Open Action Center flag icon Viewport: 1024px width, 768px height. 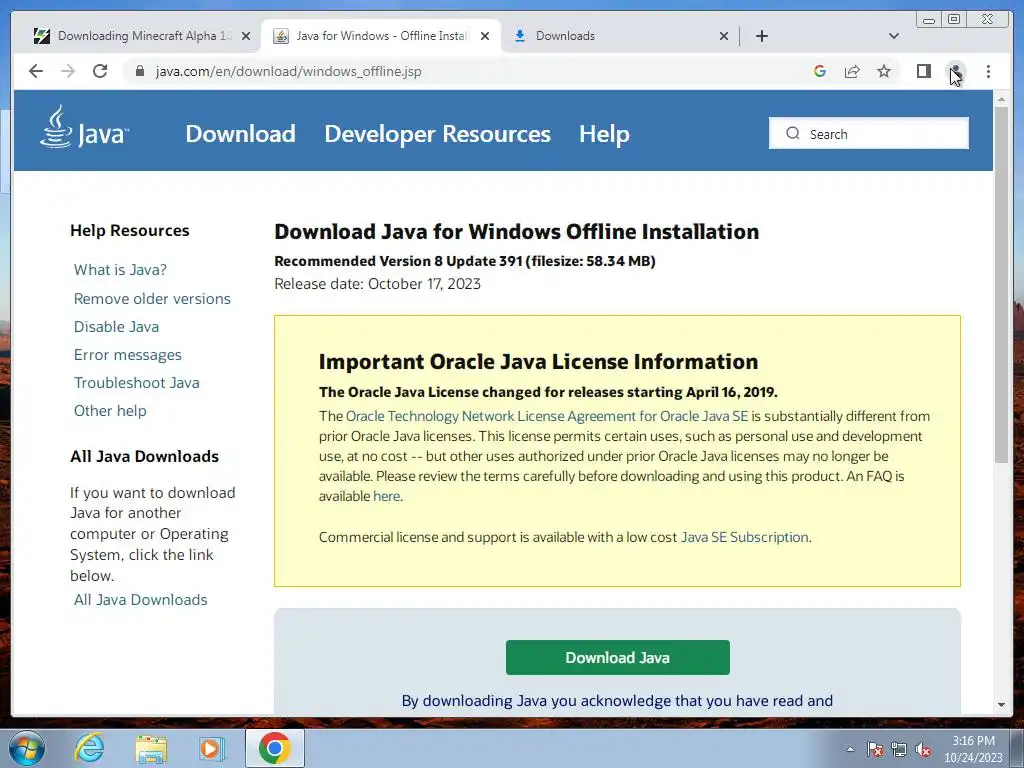(875, 750)
